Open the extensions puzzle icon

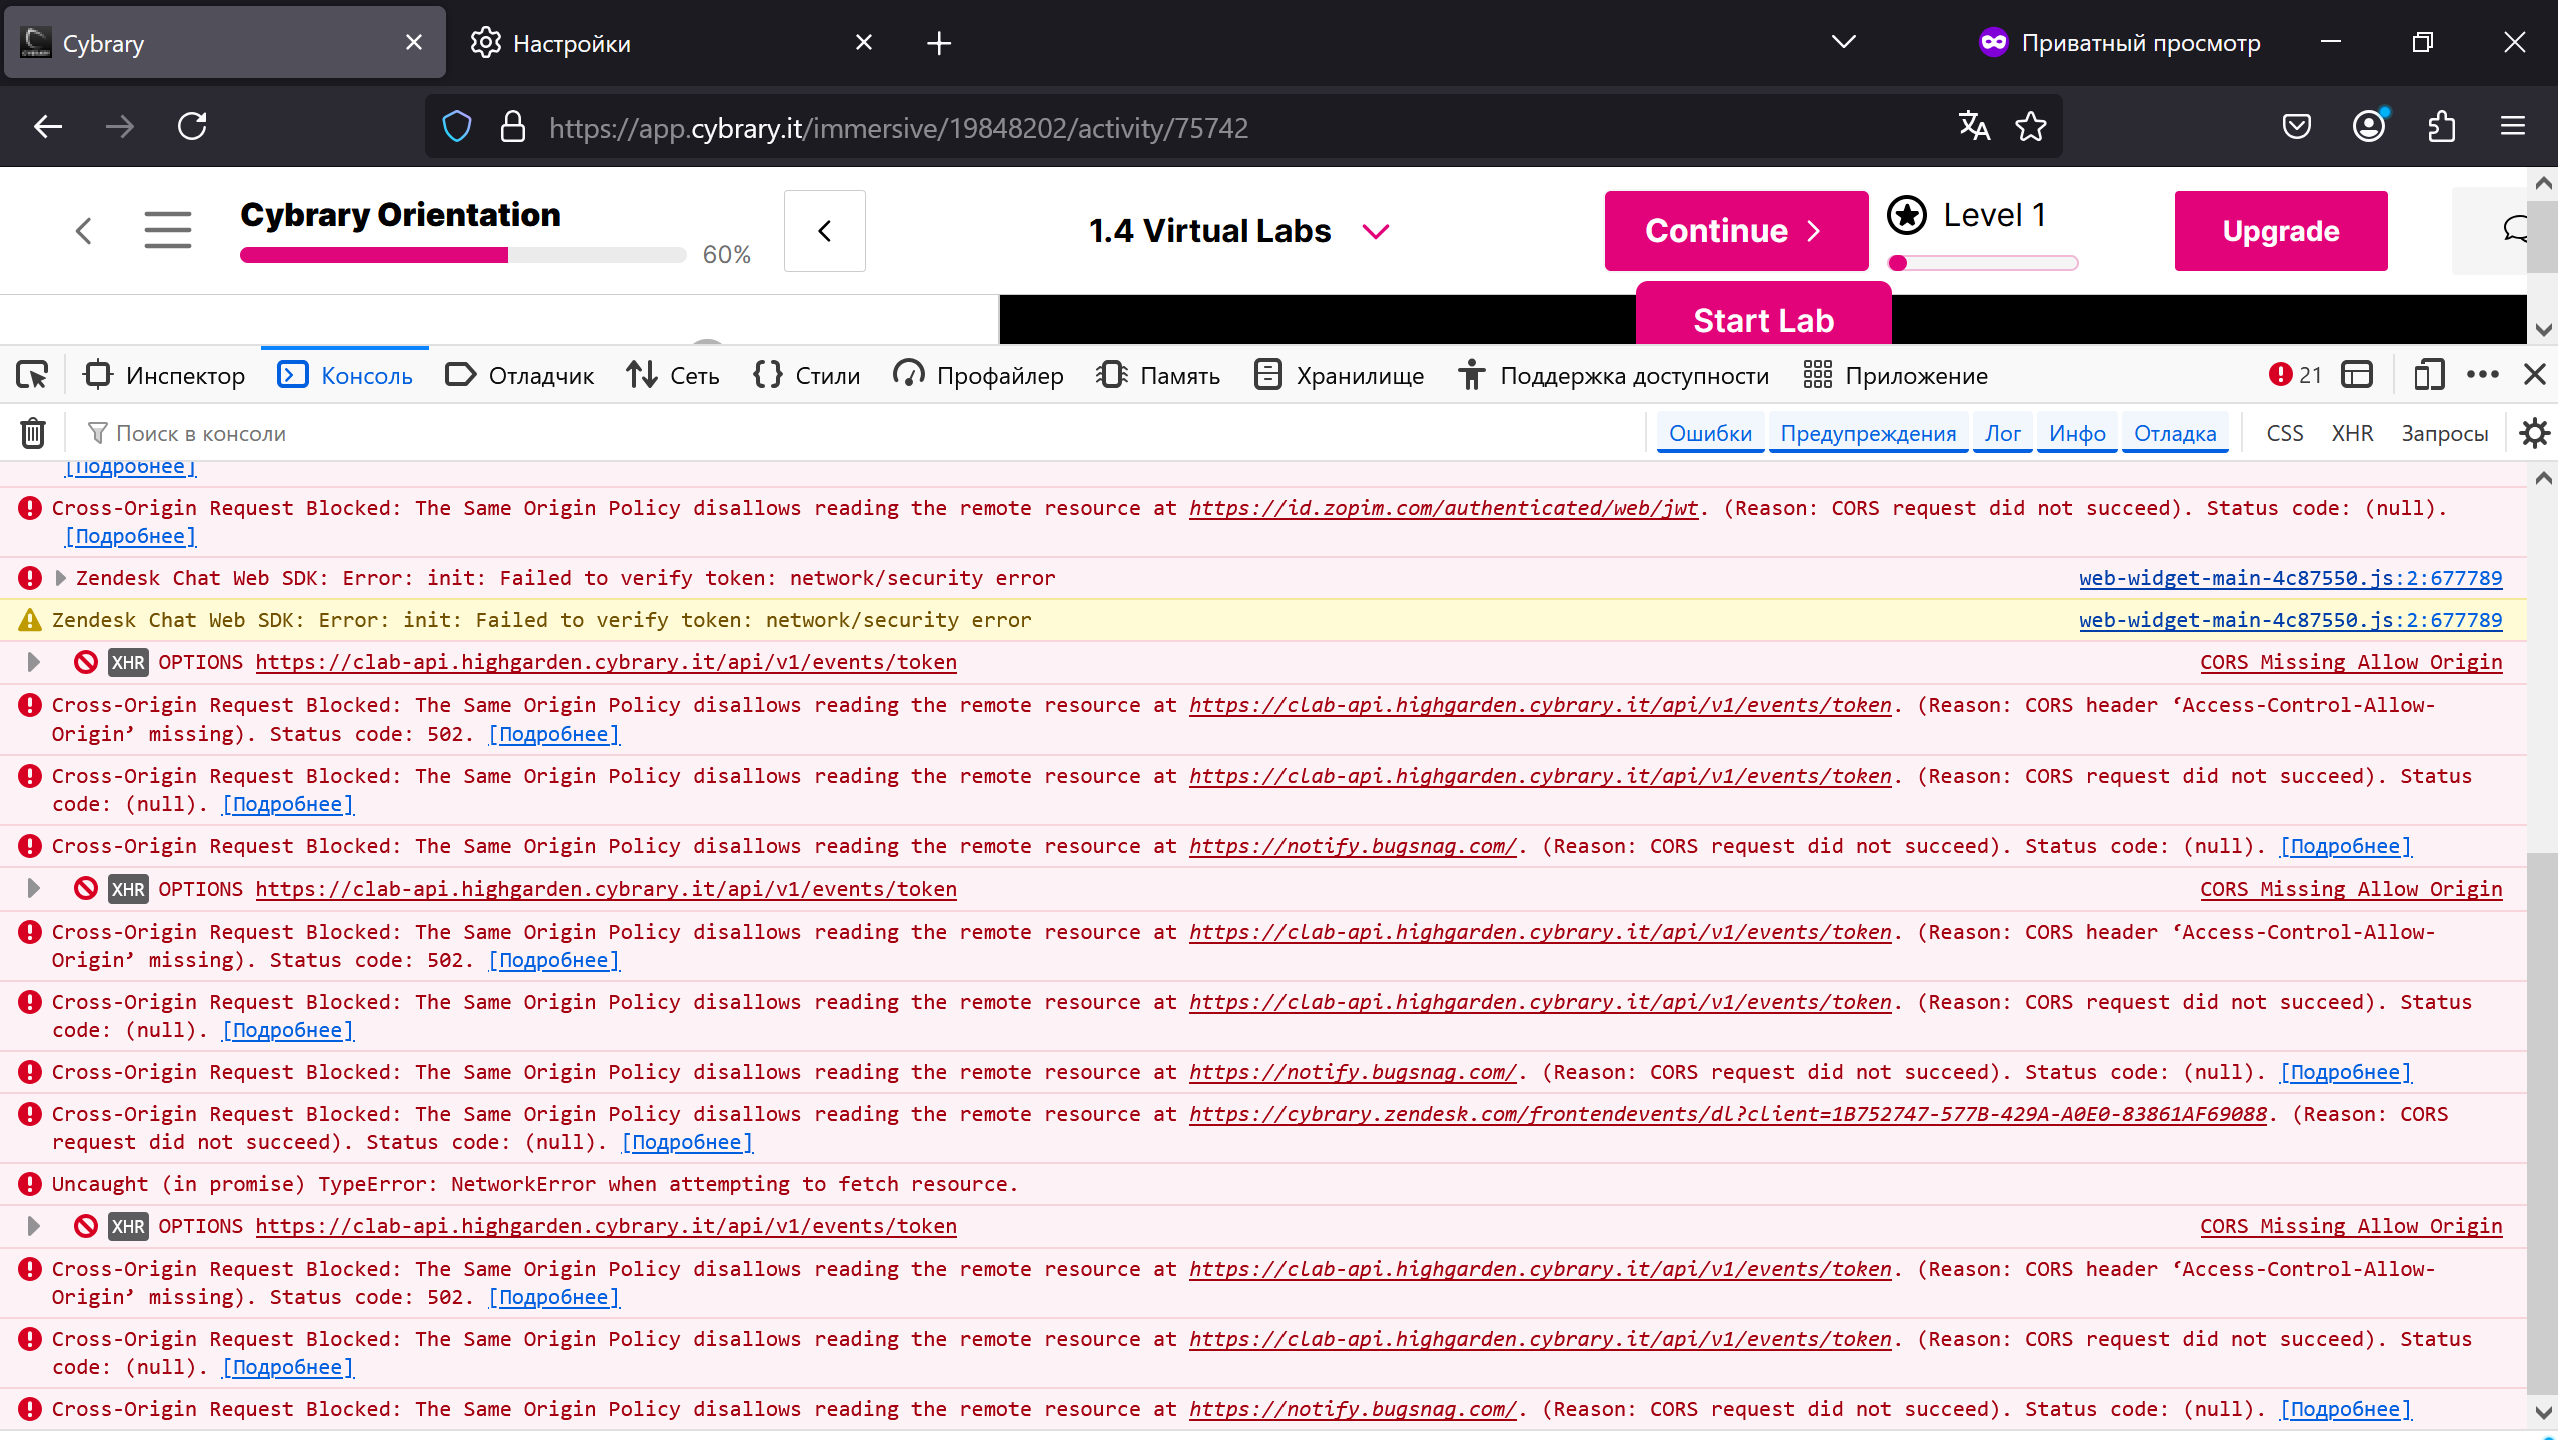coord(2441,127)
